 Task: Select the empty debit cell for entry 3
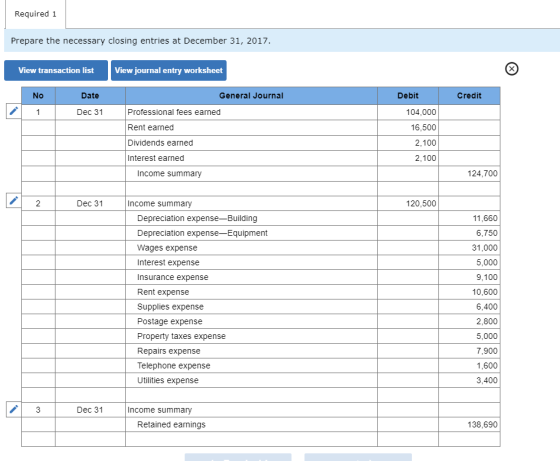pyautogui.click(x=408, y=410)
